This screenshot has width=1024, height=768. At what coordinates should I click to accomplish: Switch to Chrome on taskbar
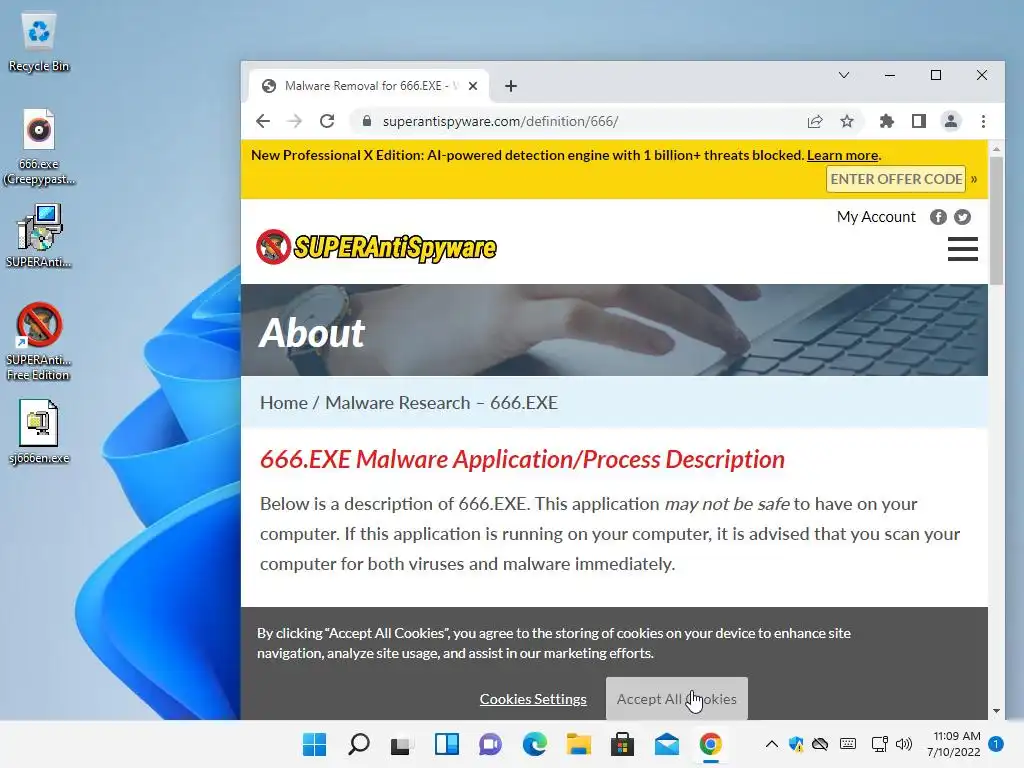pos(711,744)
